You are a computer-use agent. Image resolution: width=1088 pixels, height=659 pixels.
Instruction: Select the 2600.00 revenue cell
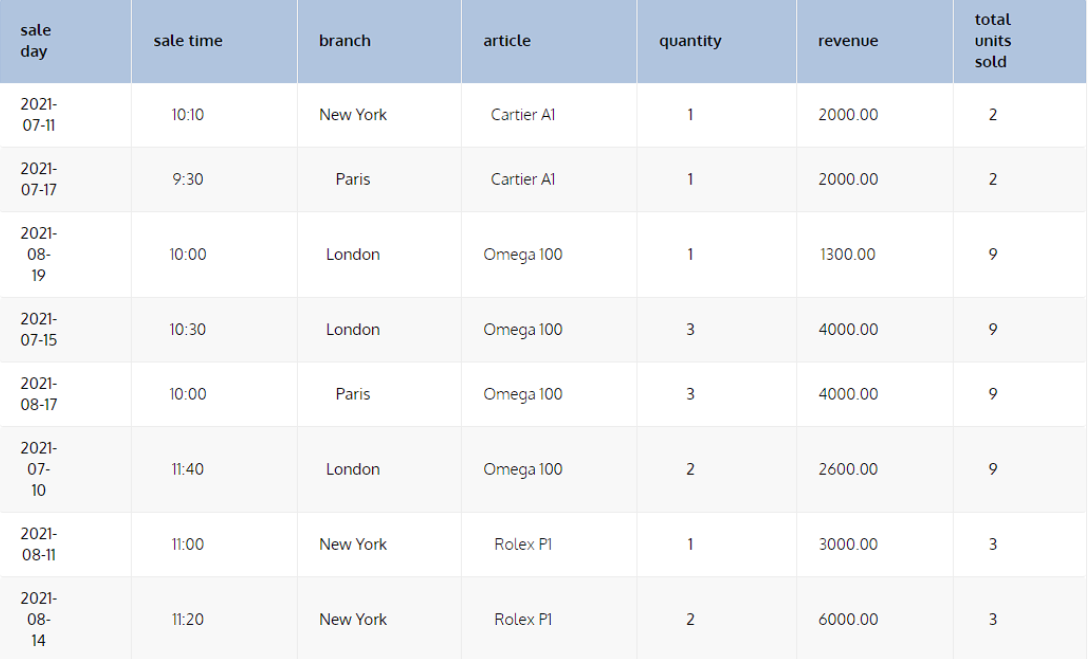[x=848, y=469]
